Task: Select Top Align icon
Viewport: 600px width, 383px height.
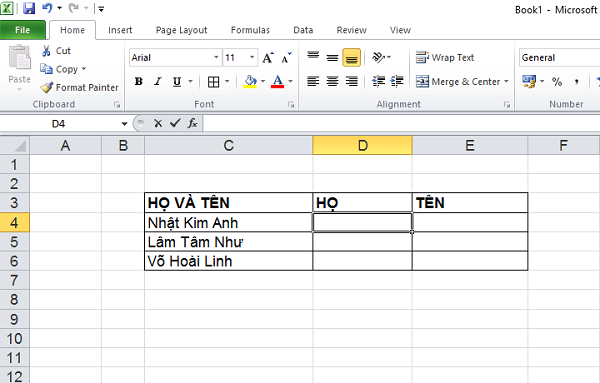Action: tap(313, 57)
